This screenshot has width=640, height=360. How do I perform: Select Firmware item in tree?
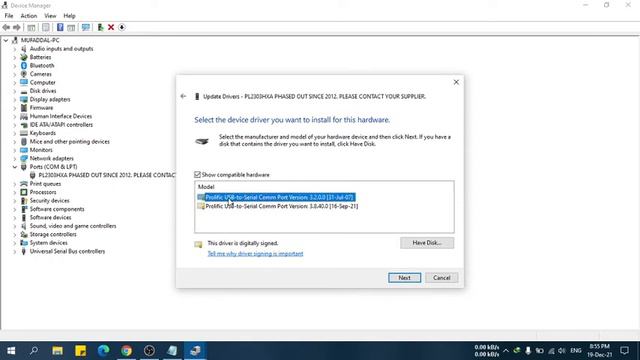click(x=41, y=108)
